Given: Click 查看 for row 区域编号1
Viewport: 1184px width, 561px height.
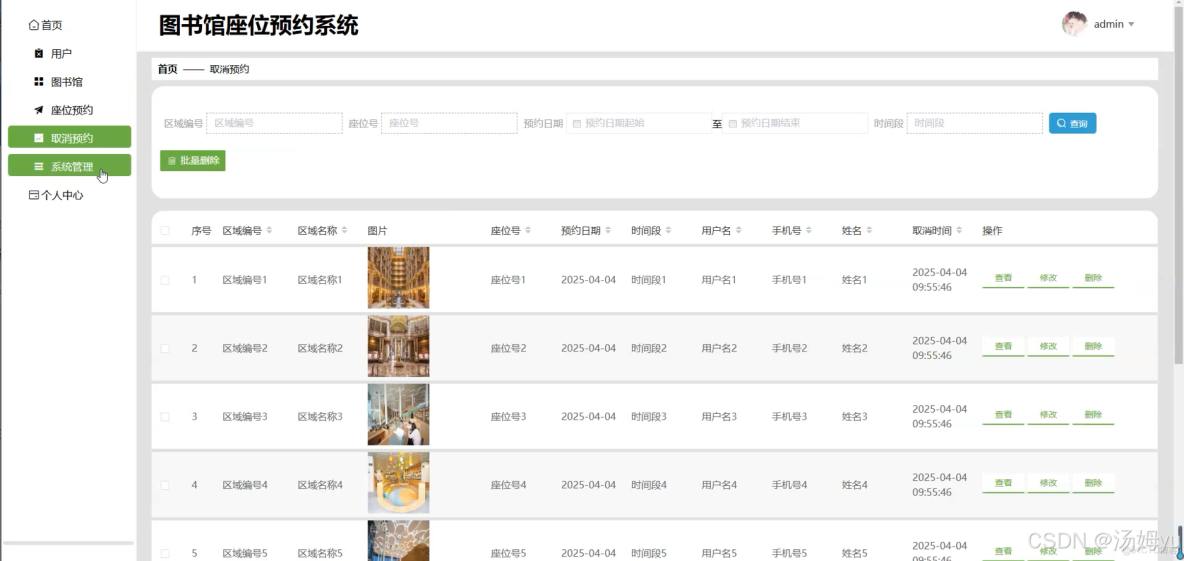Looking at the screenshot, I should 1003,278.
